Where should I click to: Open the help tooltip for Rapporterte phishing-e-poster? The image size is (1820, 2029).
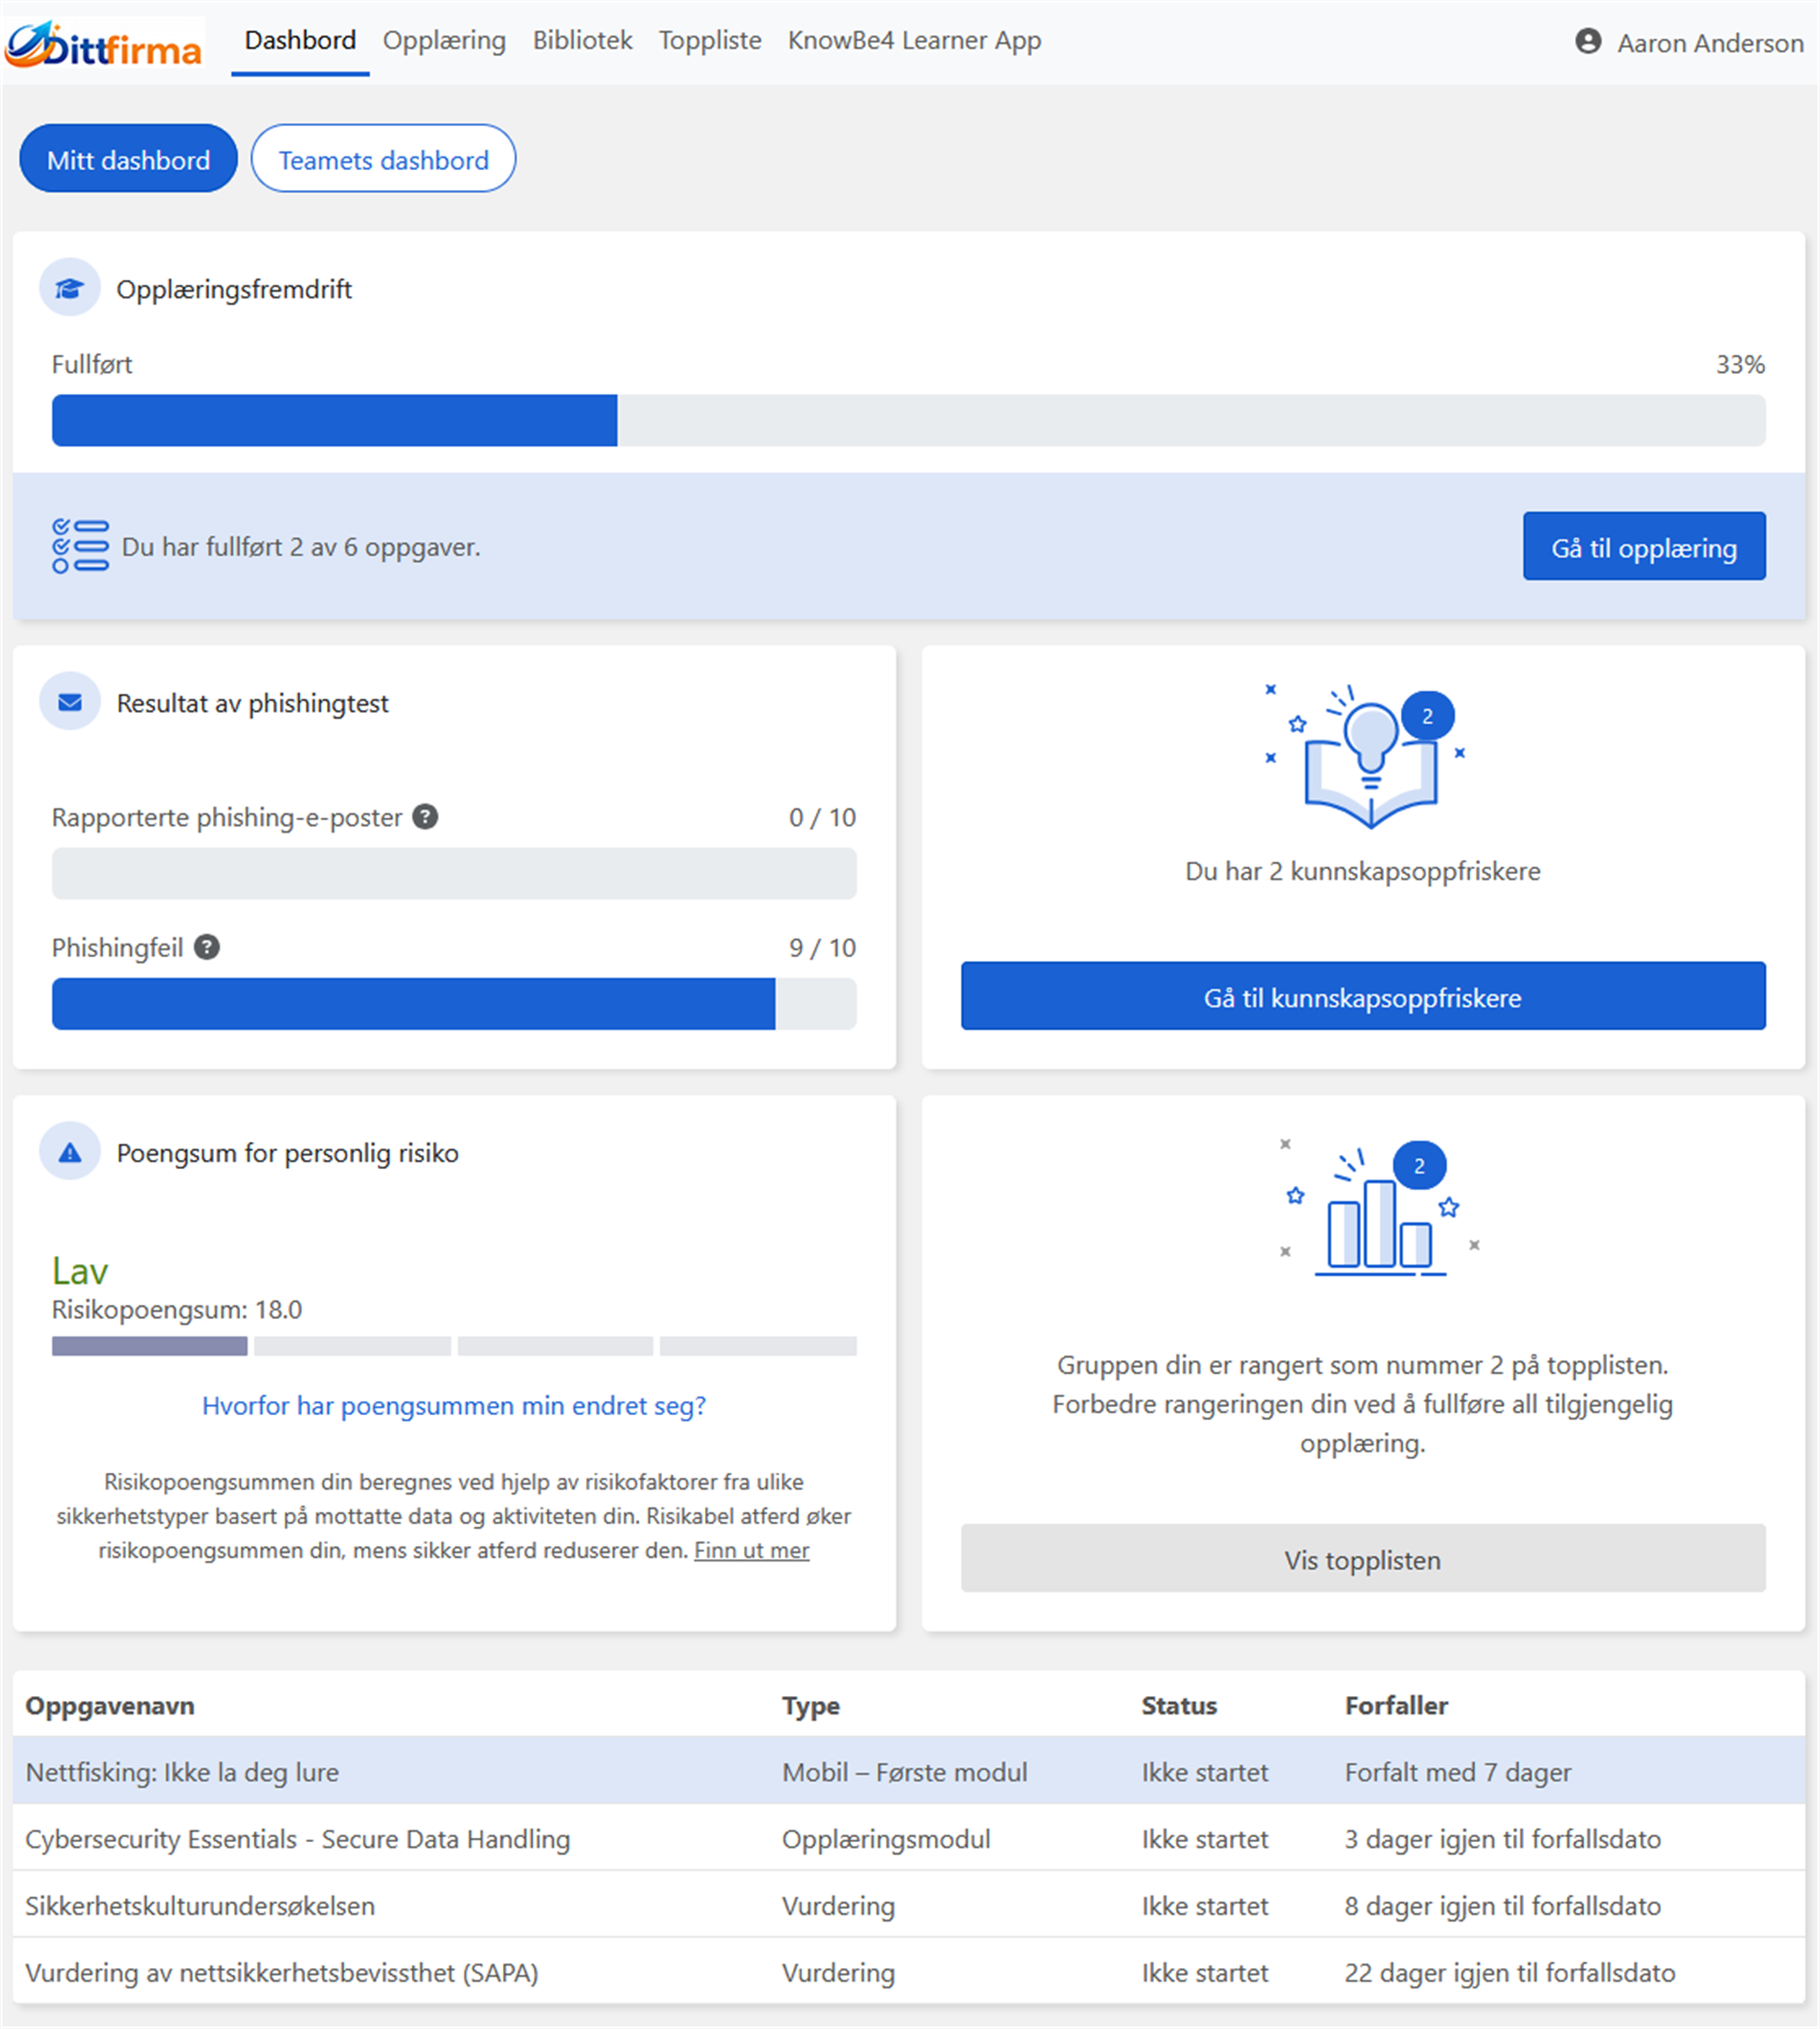click(424, 817)
